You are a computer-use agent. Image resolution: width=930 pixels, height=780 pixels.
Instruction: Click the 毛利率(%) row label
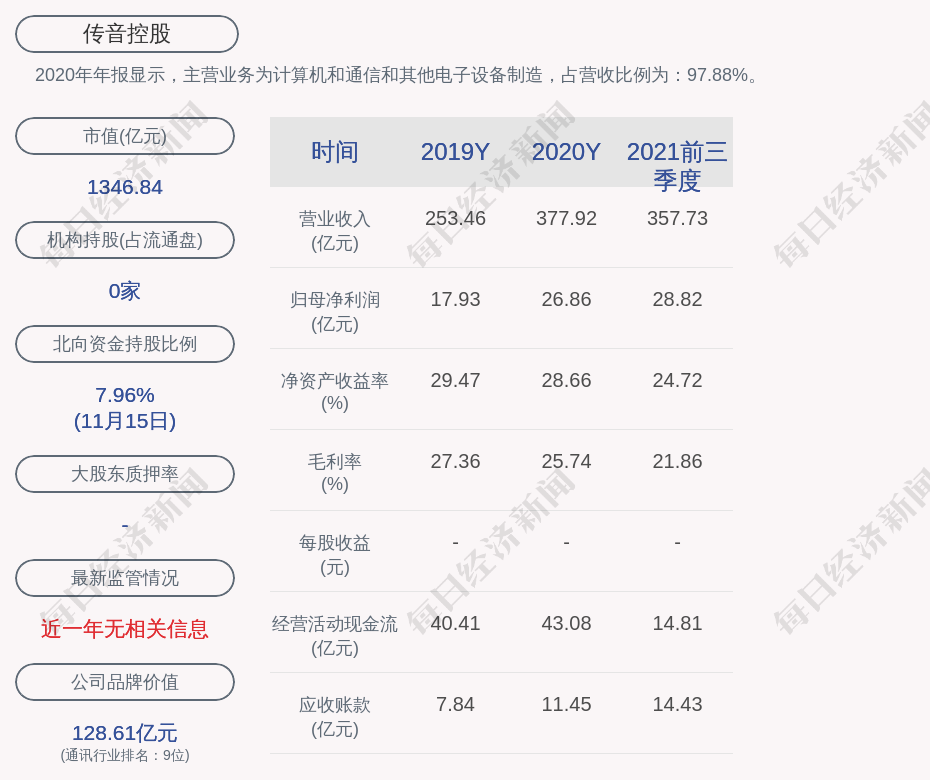(x=335, y=473)
